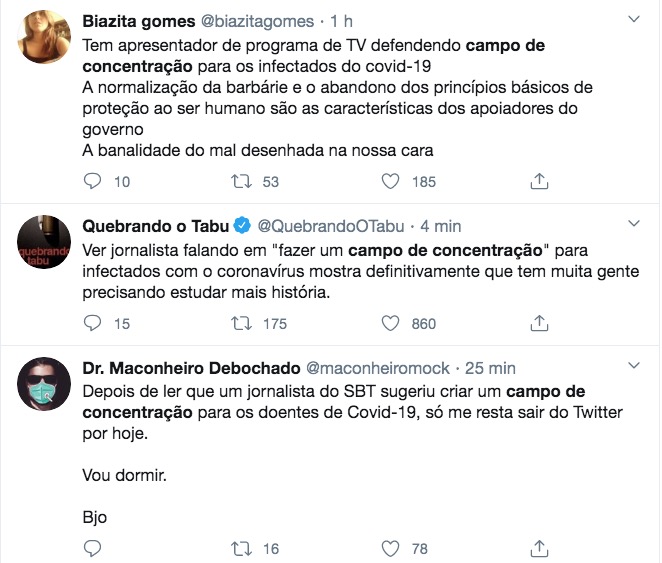Screen dimensions: 662x563
Task: Open more options for Biazita gomes tweet
Action: pyautogui.click(x=633, y=19)
